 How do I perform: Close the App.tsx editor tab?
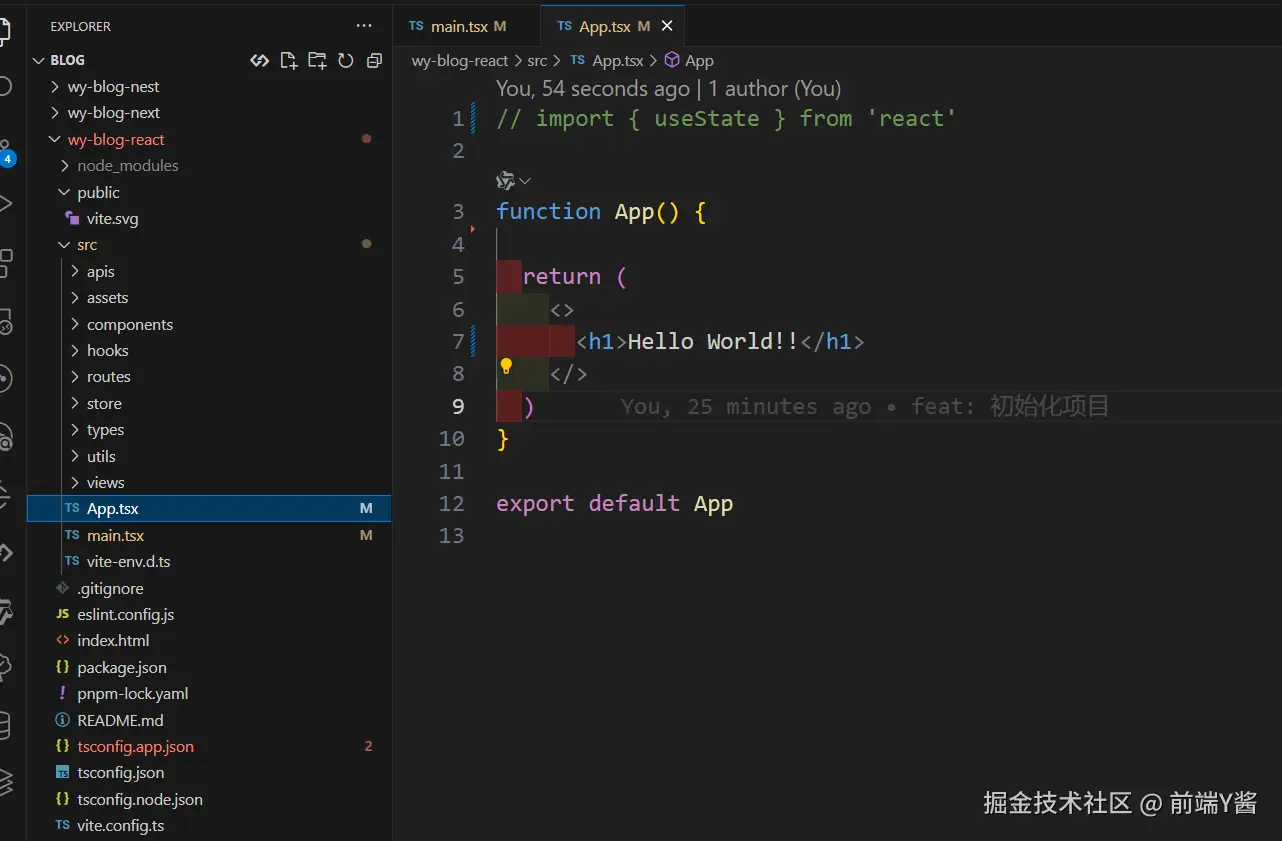[667, 26]
